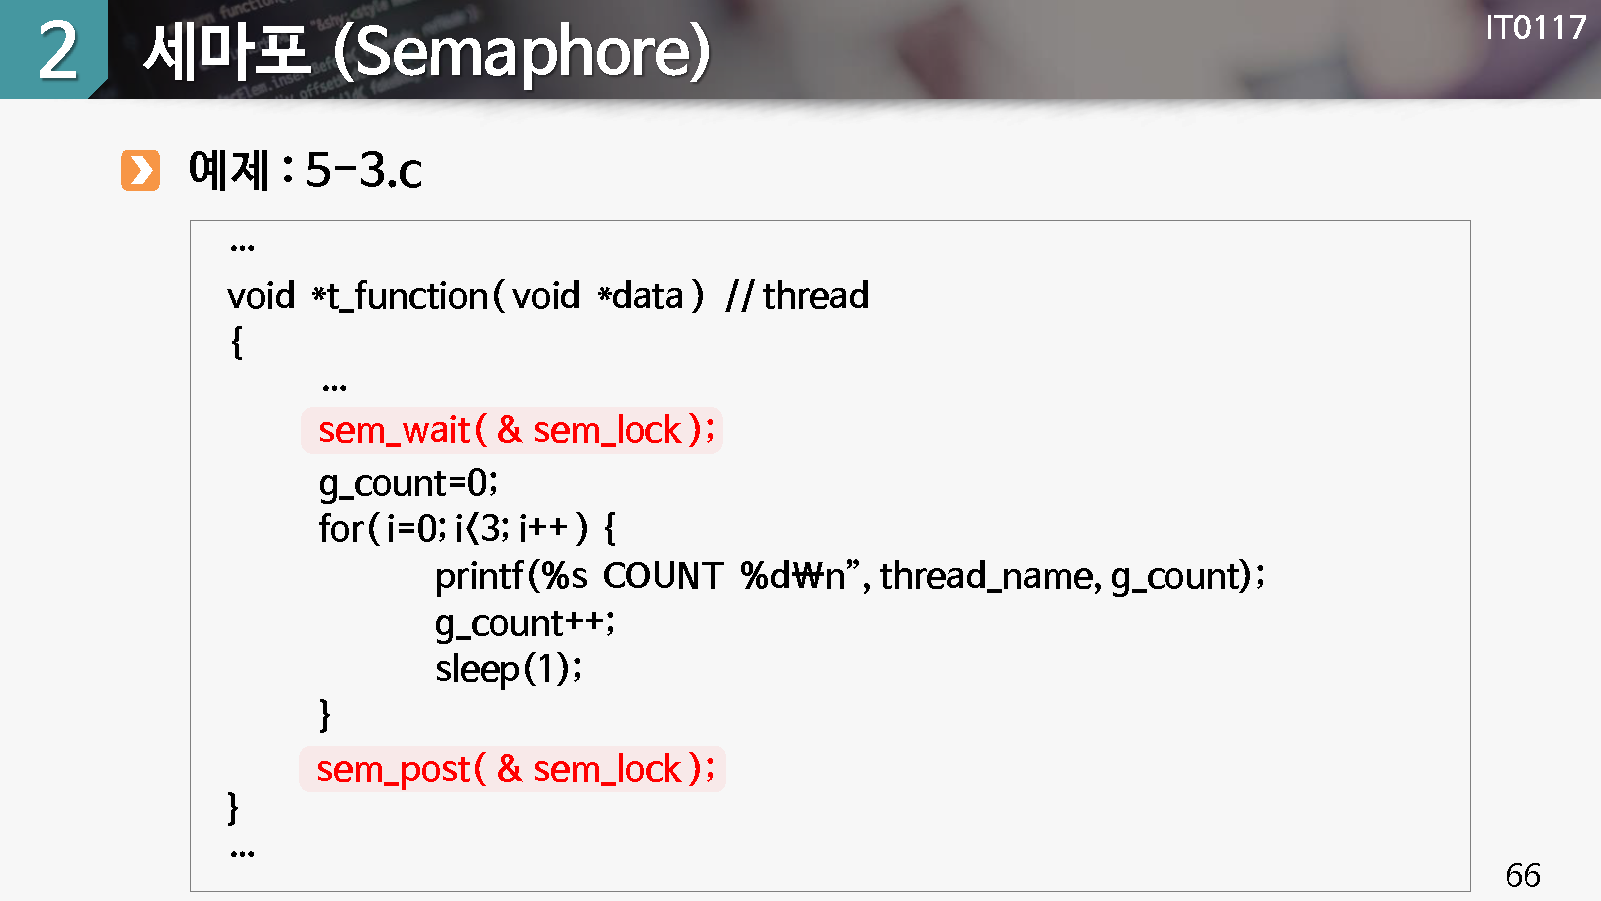Click the IT0117 course code
The height and width of the screenshot is (901, 1601).
[1535, 28]
